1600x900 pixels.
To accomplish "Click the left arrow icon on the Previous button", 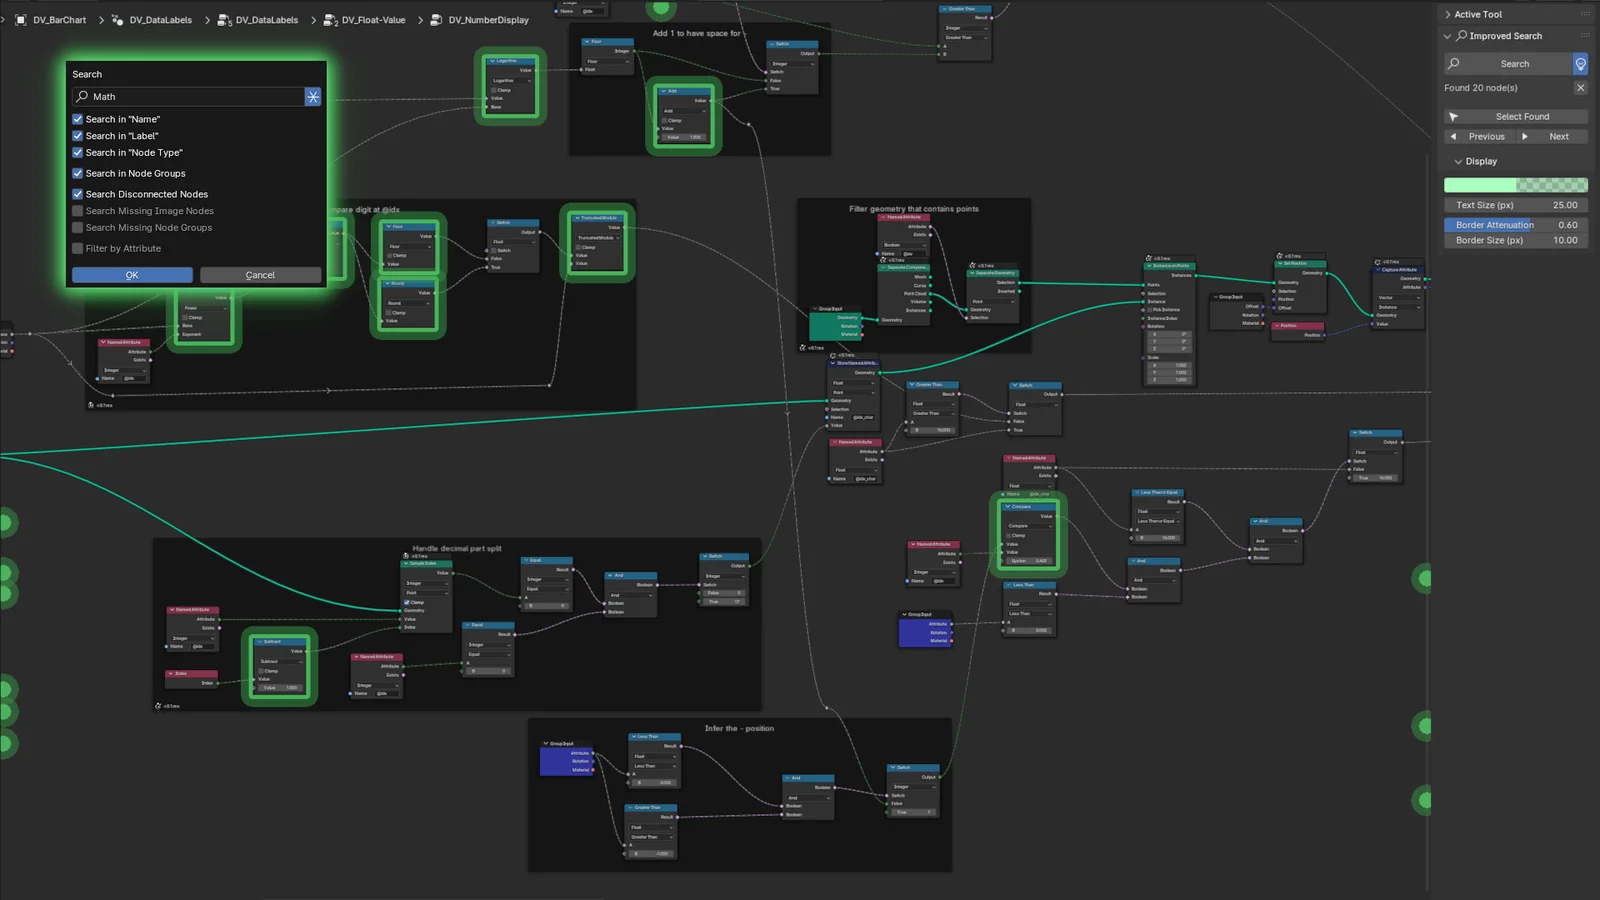I will click(1455, 136).
